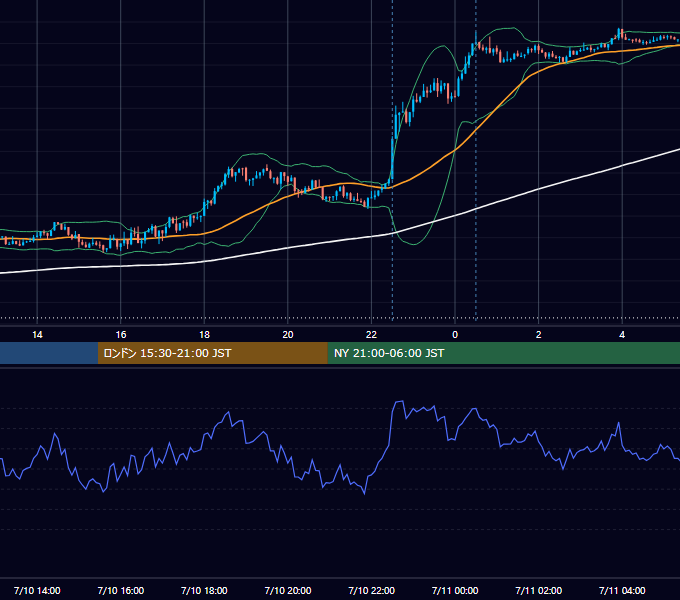Click hour label 4 on upper time axis
The height and width of the screenshot is (600, 680).
(622, 335)
